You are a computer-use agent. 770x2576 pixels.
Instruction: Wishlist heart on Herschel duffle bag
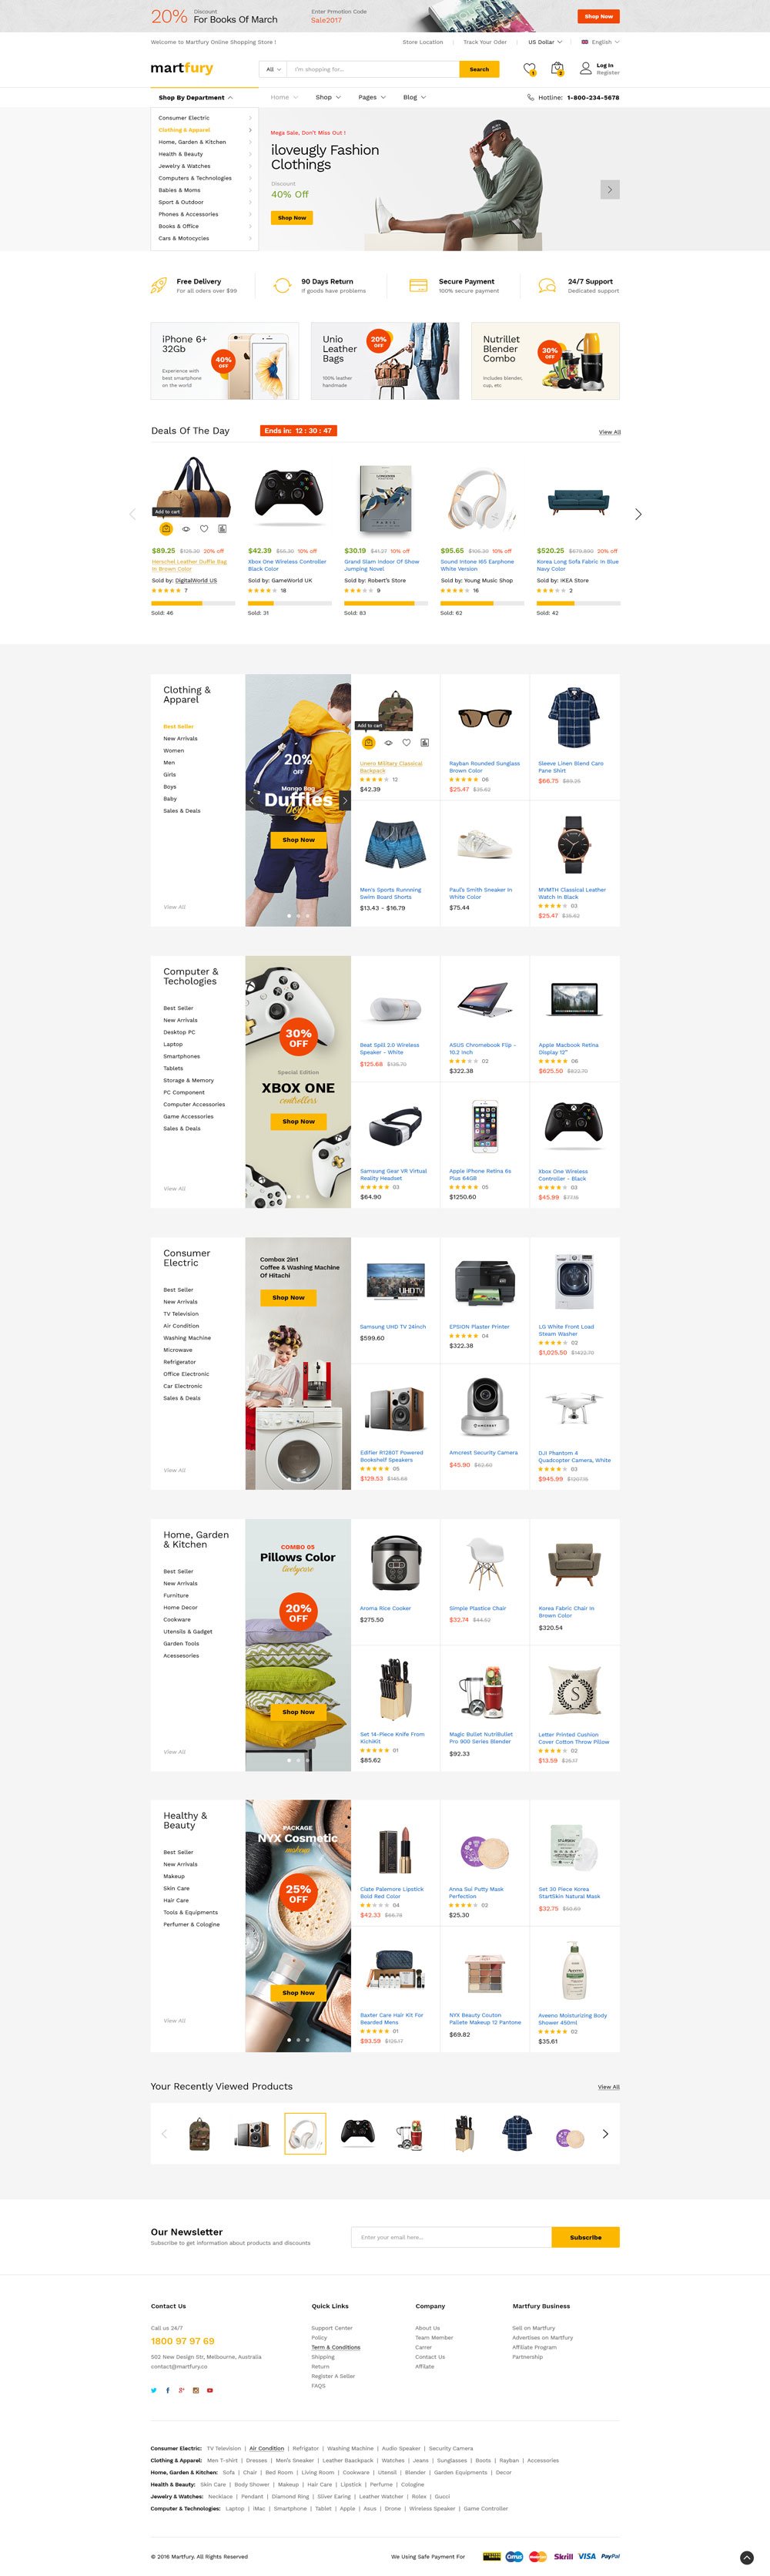pyautogui.click(x=204, y=528)
